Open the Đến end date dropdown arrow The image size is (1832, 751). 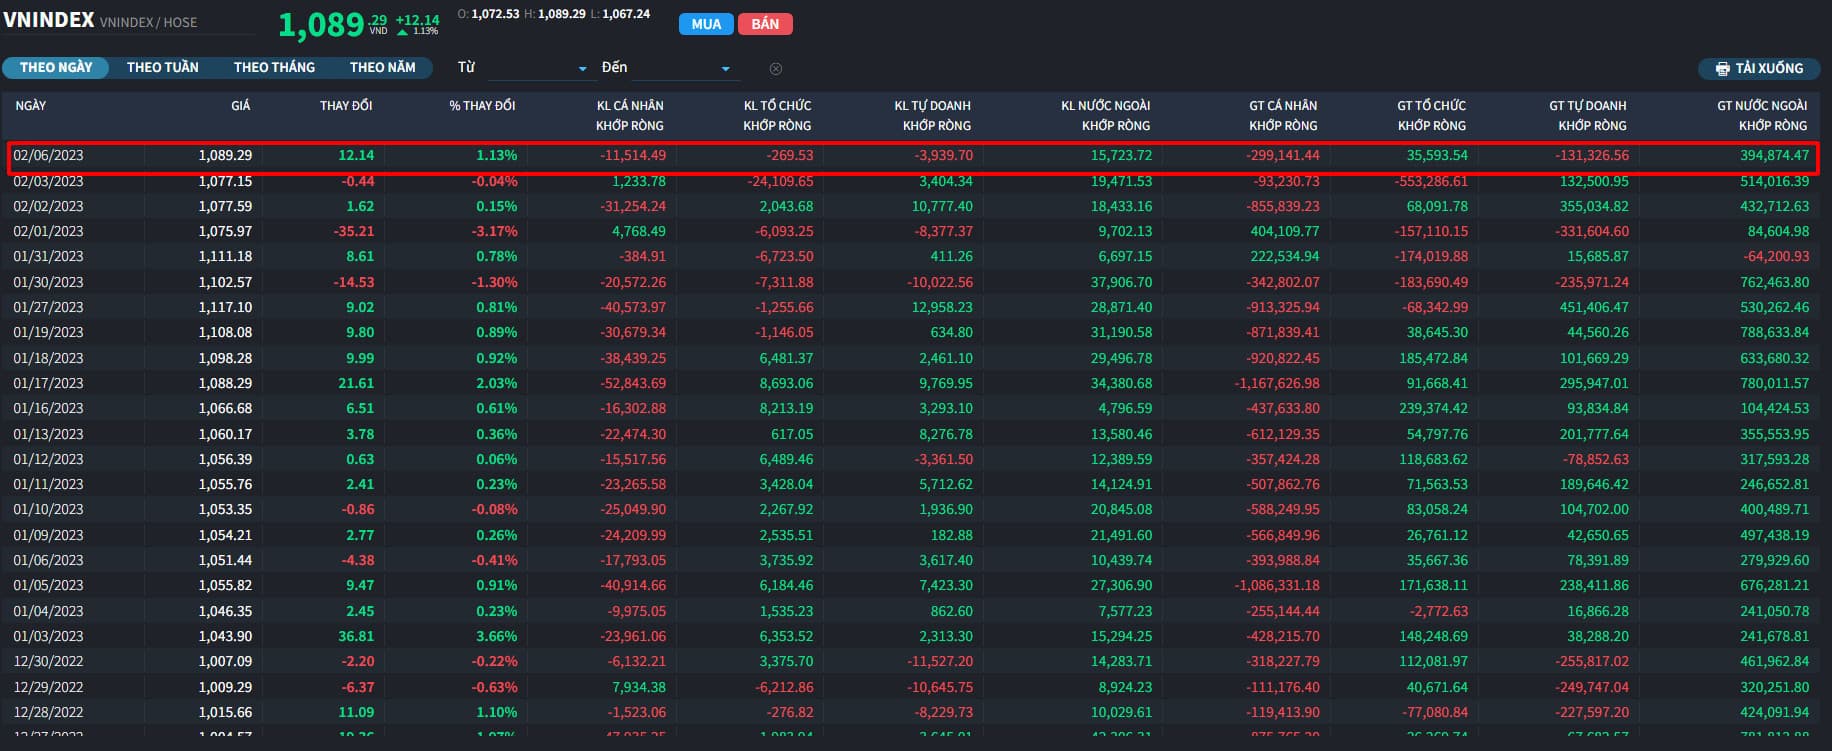pos(726,69)
